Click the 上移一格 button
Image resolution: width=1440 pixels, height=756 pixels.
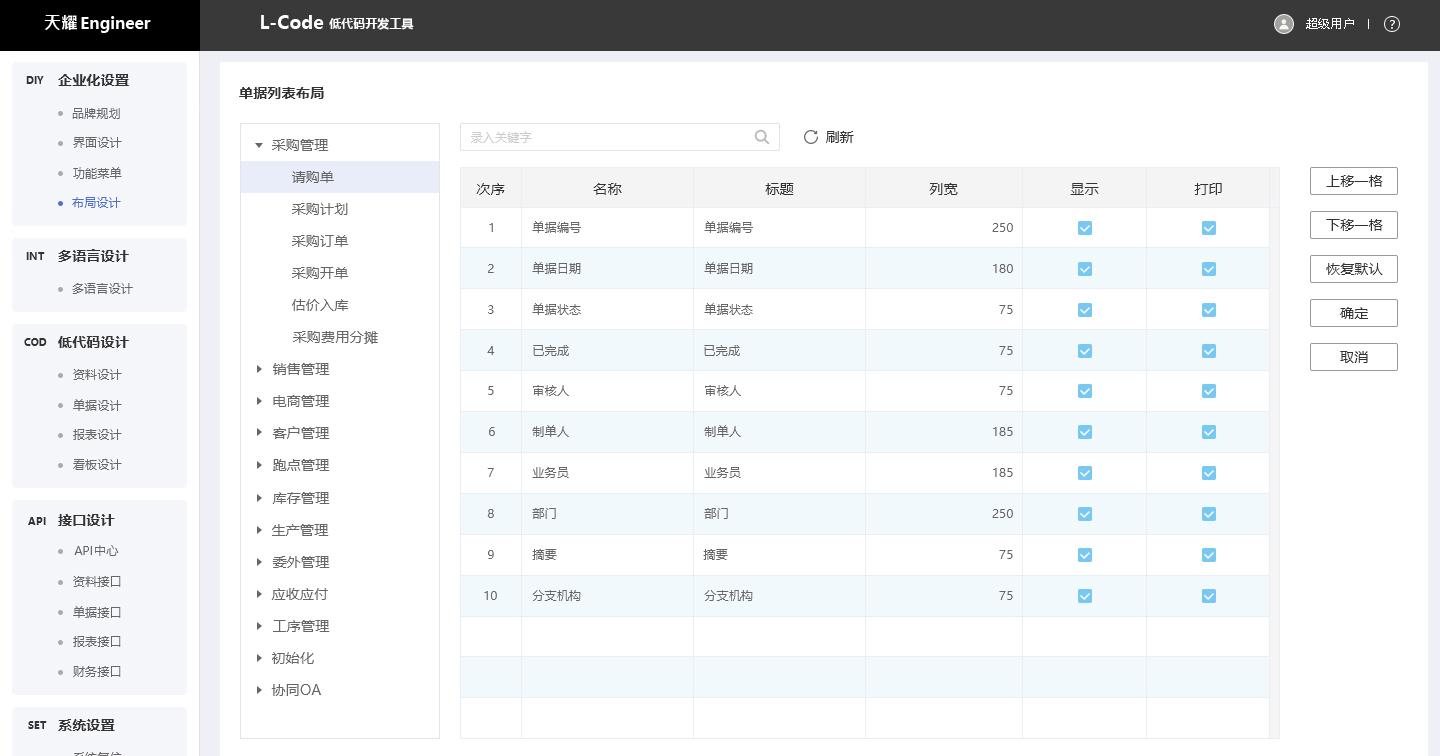[x=1353, y=181]
